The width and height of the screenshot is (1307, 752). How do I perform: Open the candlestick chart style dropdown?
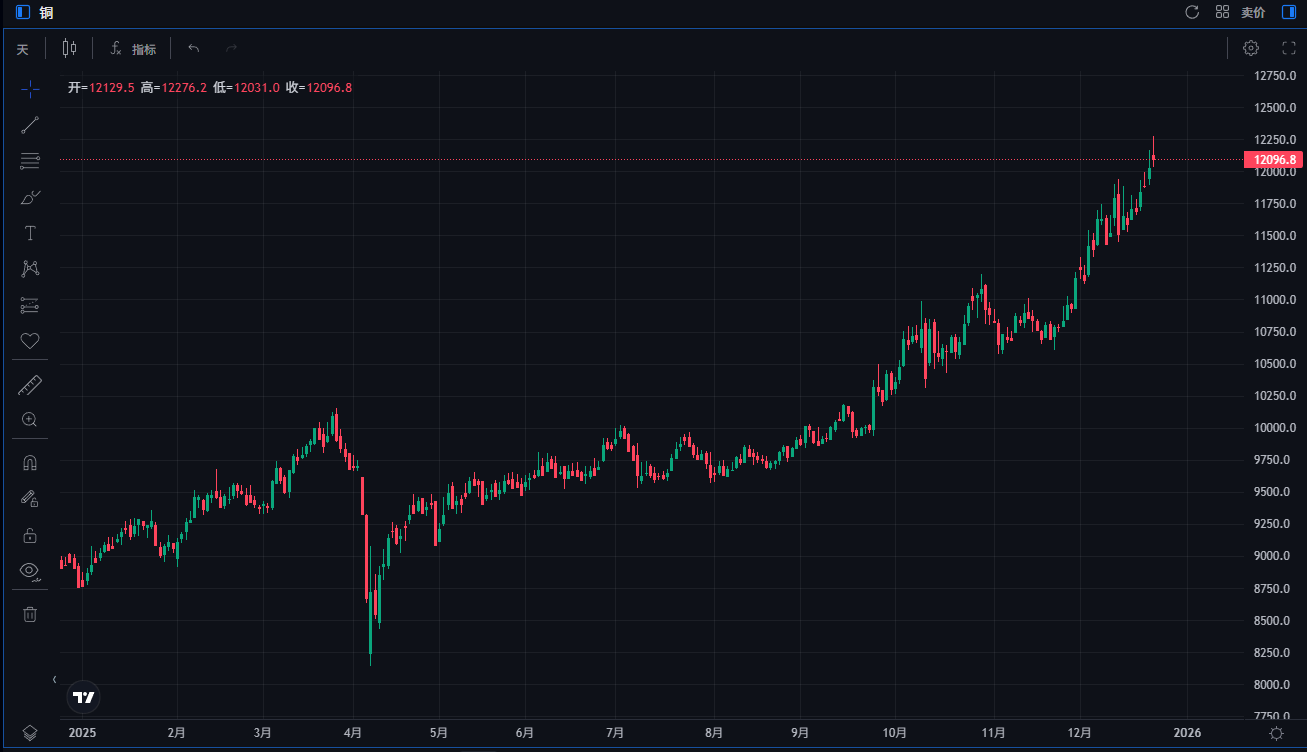click(69, 48)
